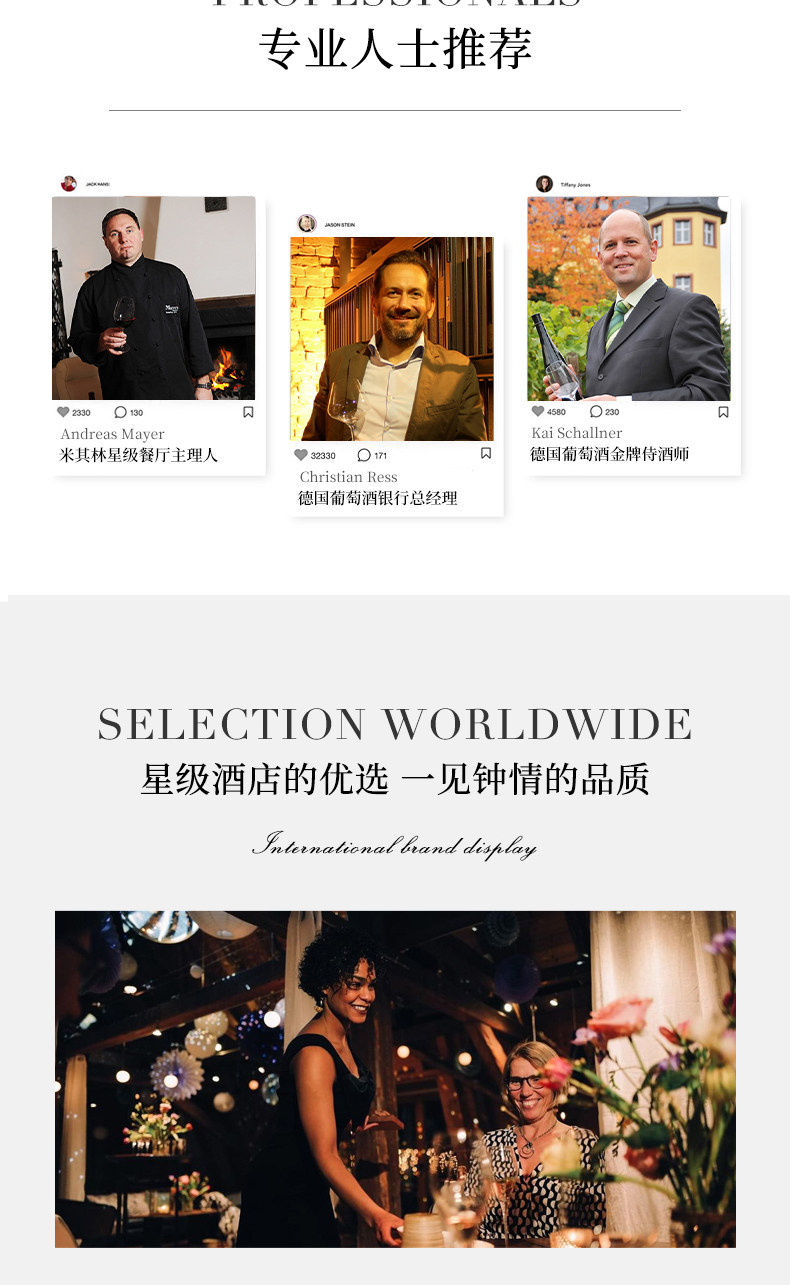This screenshot has width=790, height=1285.
Task: Click the heart icon showing 4580 likes
Action: pos(538,411)
